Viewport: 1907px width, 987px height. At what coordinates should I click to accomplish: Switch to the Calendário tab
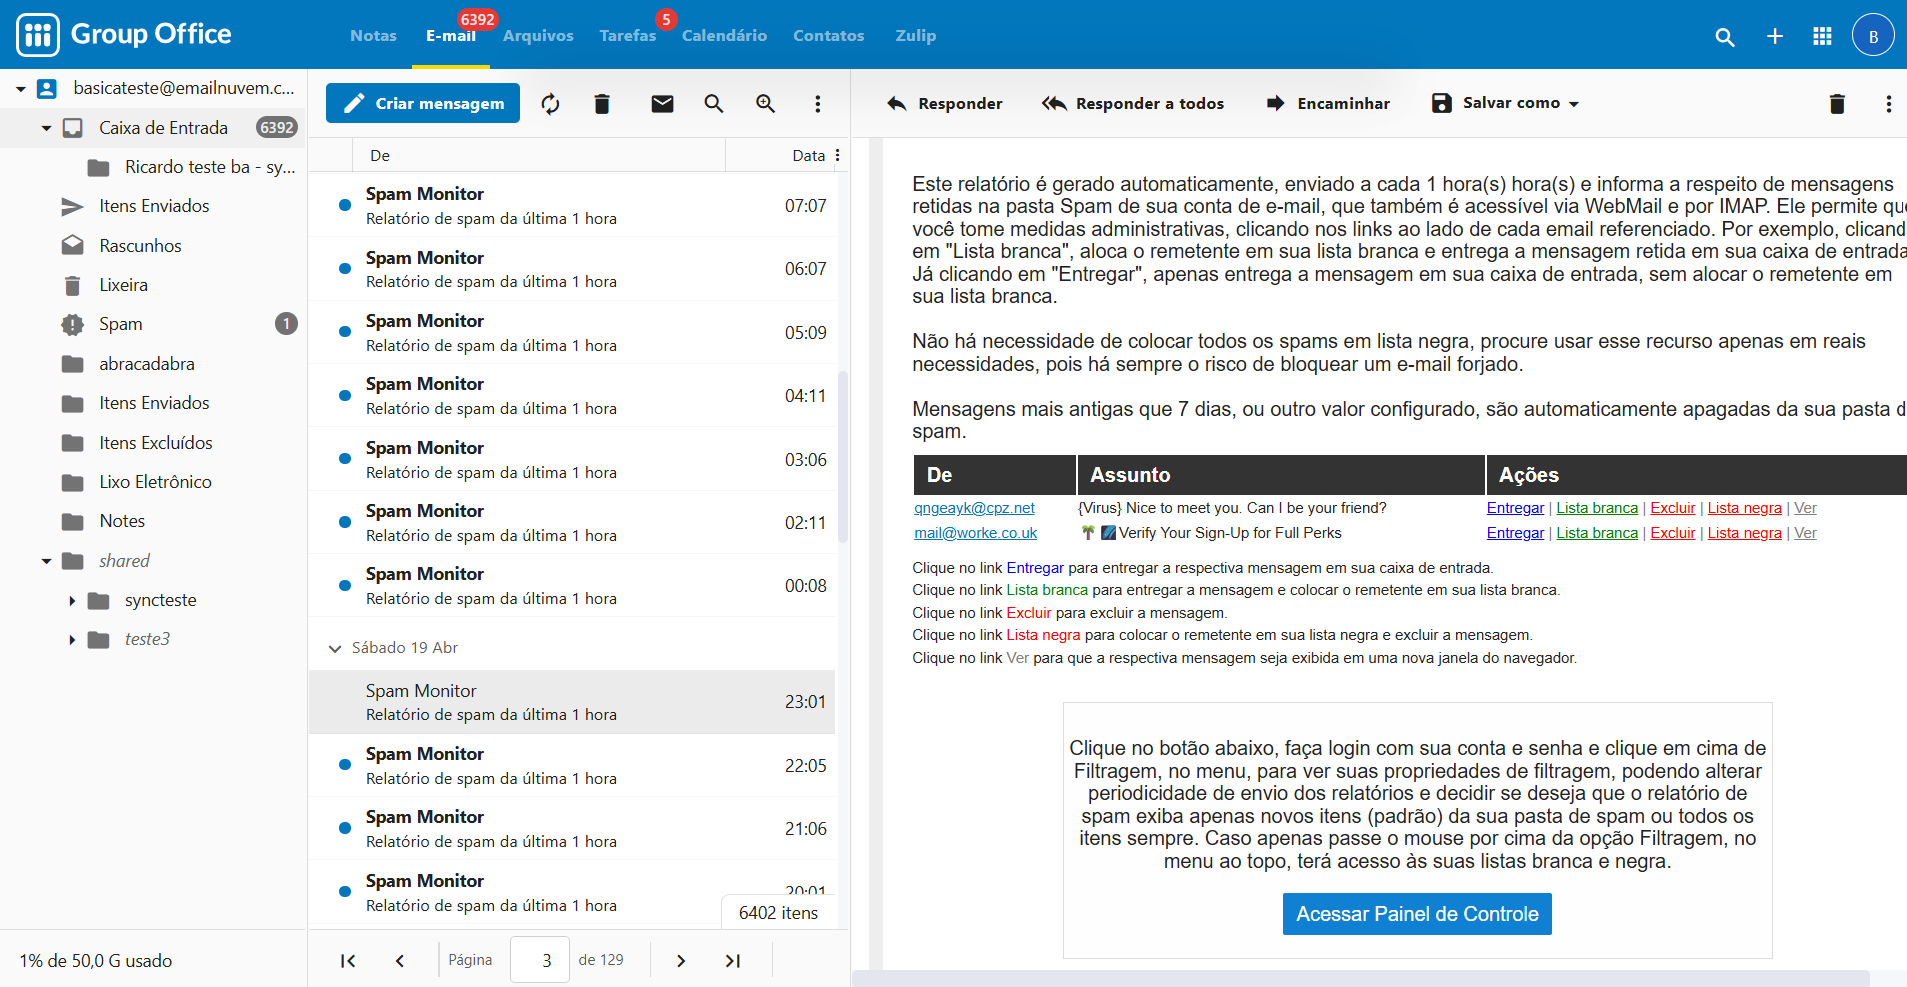[724, 36]
